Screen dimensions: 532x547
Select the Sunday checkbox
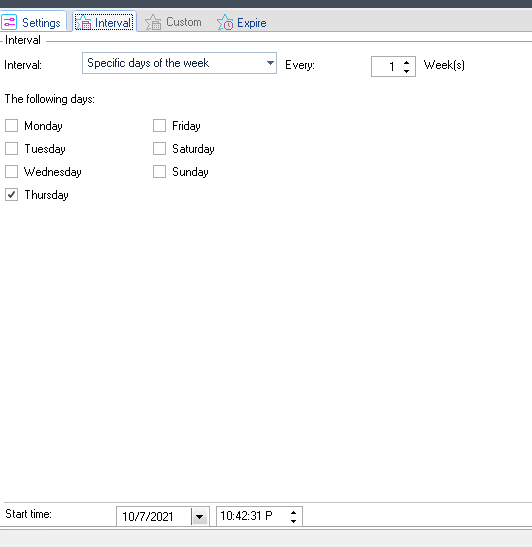159,172
